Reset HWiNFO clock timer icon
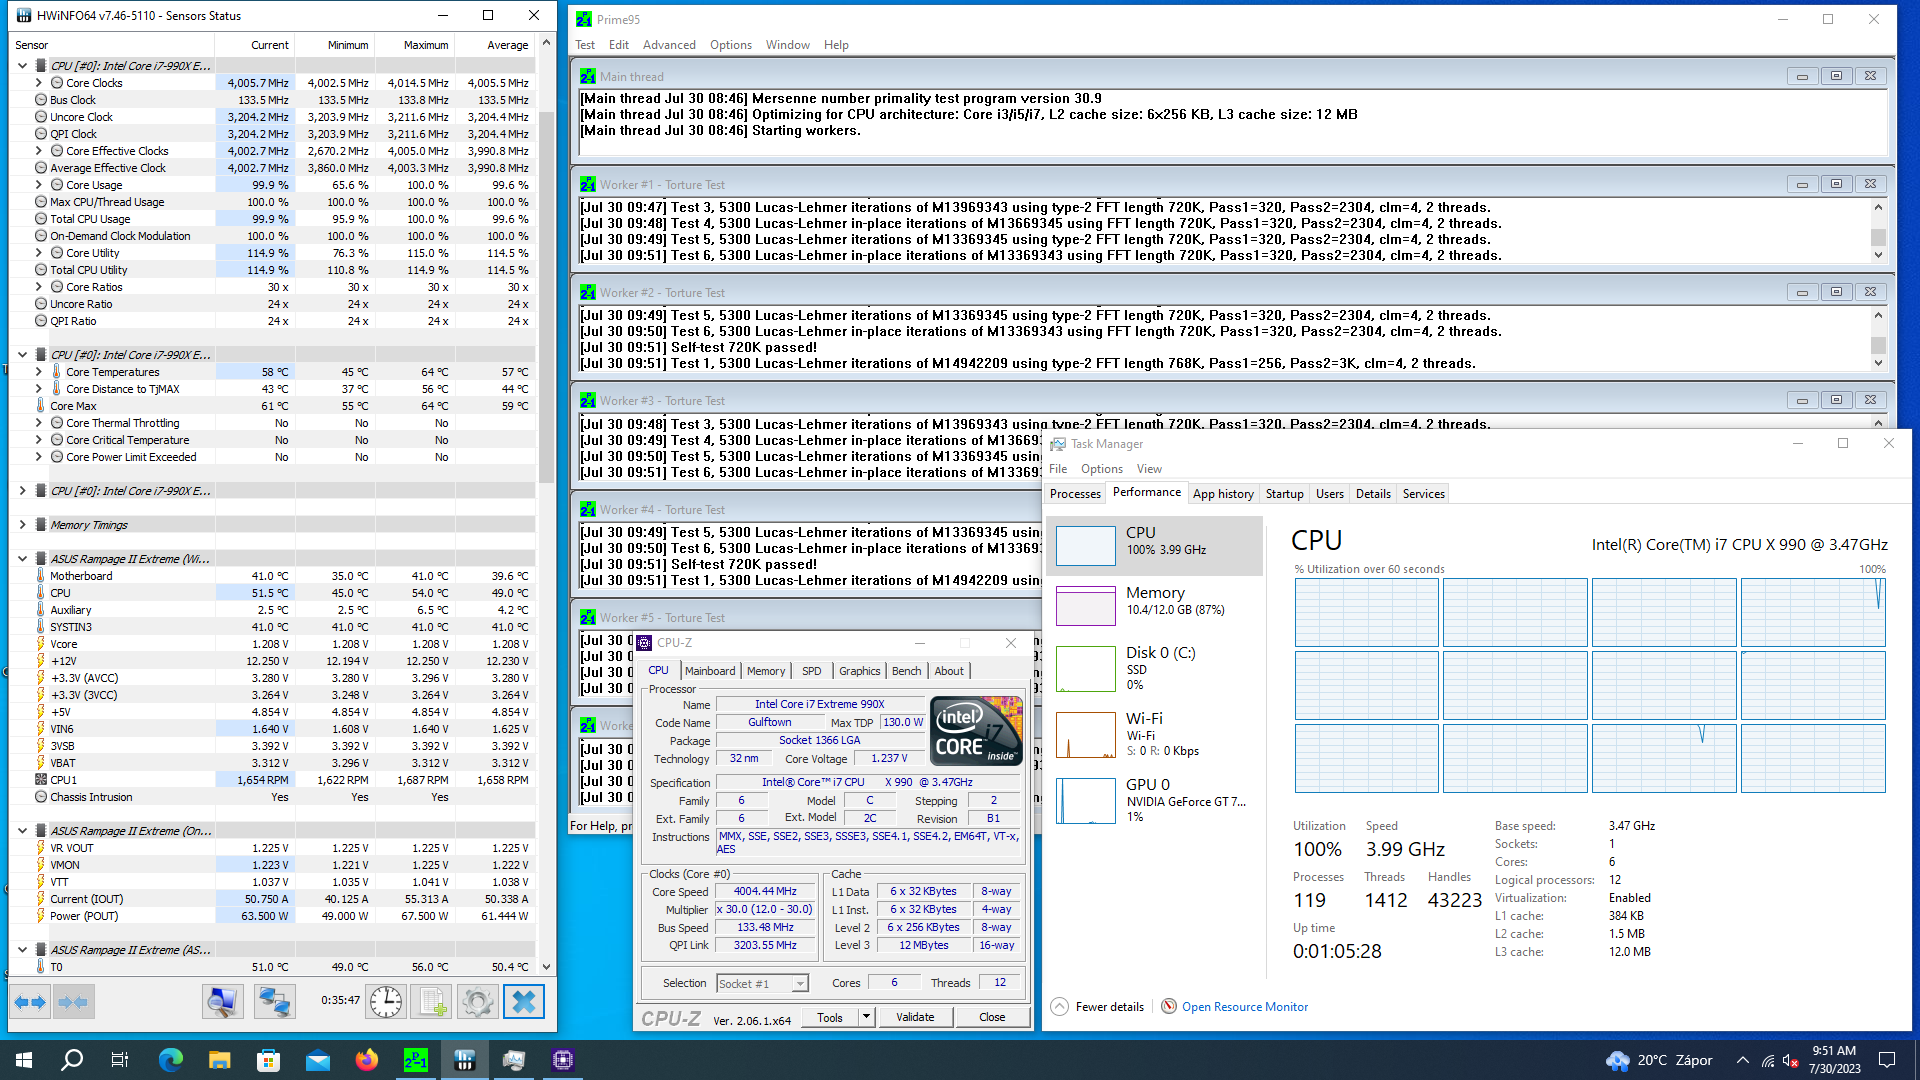This screenshot has width=1920, height=1080. (x=386, y=1001)
